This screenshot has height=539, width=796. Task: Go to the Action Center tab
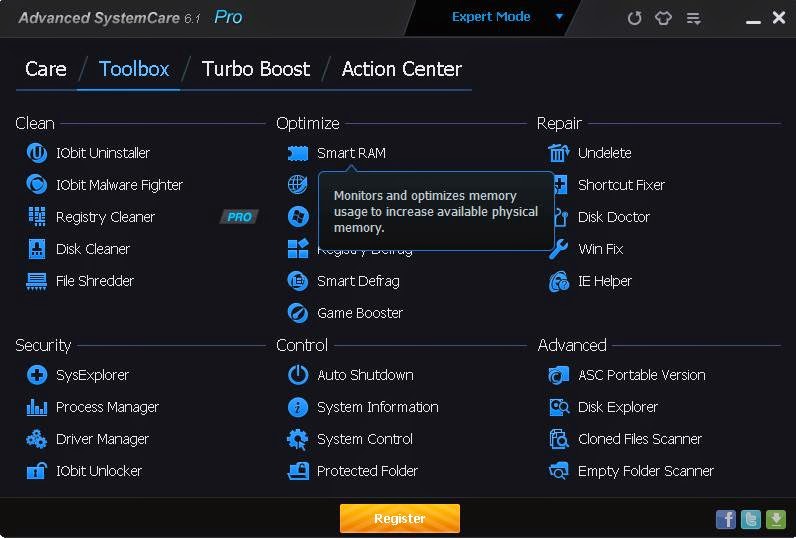coord(402,69)
